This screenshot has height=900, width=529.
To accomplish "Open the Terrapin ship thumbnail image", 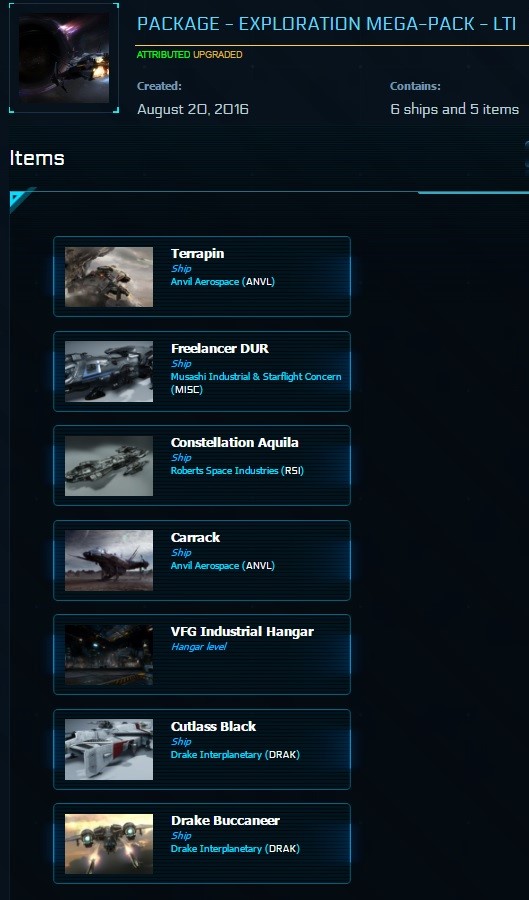I will pyautogui.click(x=109, y=277).
